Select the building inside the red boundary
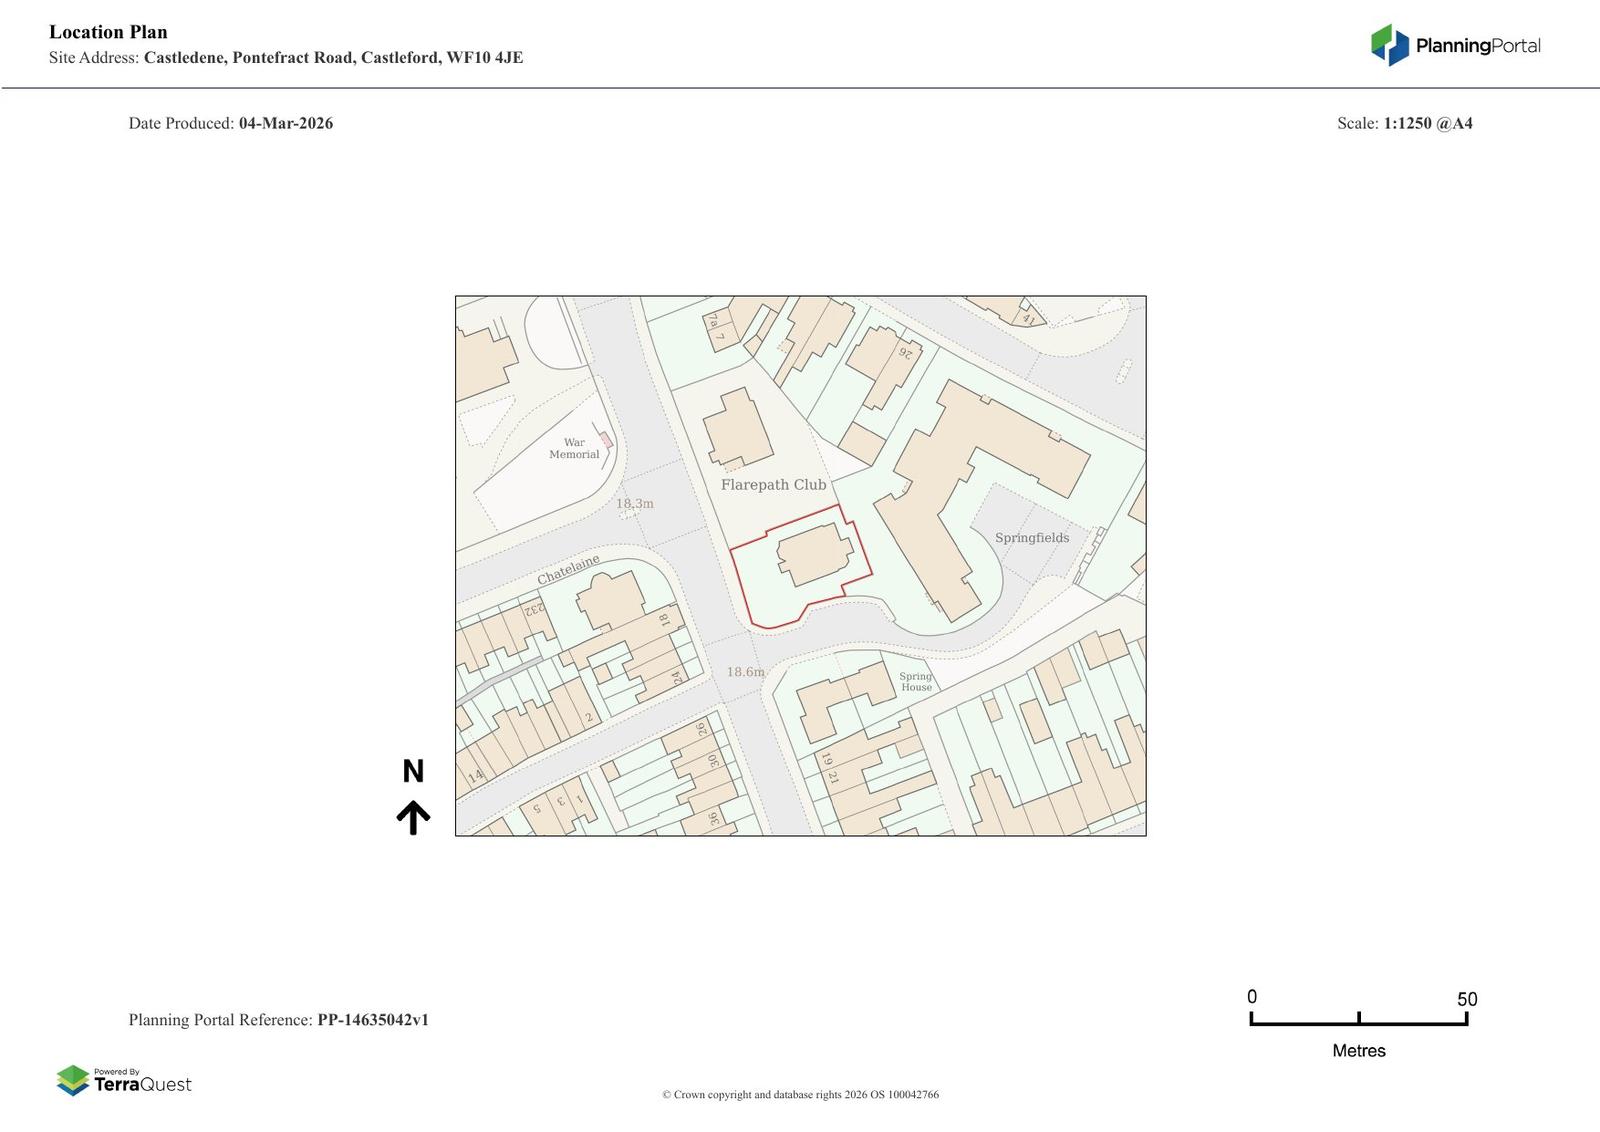 (x=814, y=555)
